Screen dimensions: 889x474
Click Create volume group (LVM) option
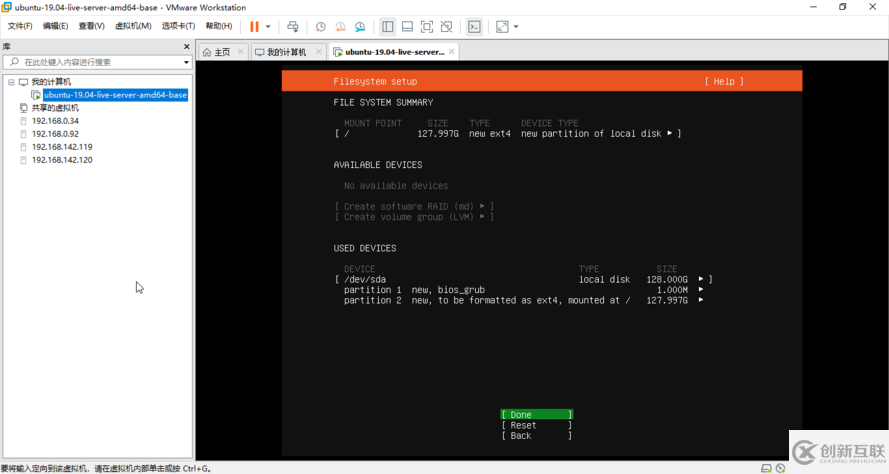point(414,217)
